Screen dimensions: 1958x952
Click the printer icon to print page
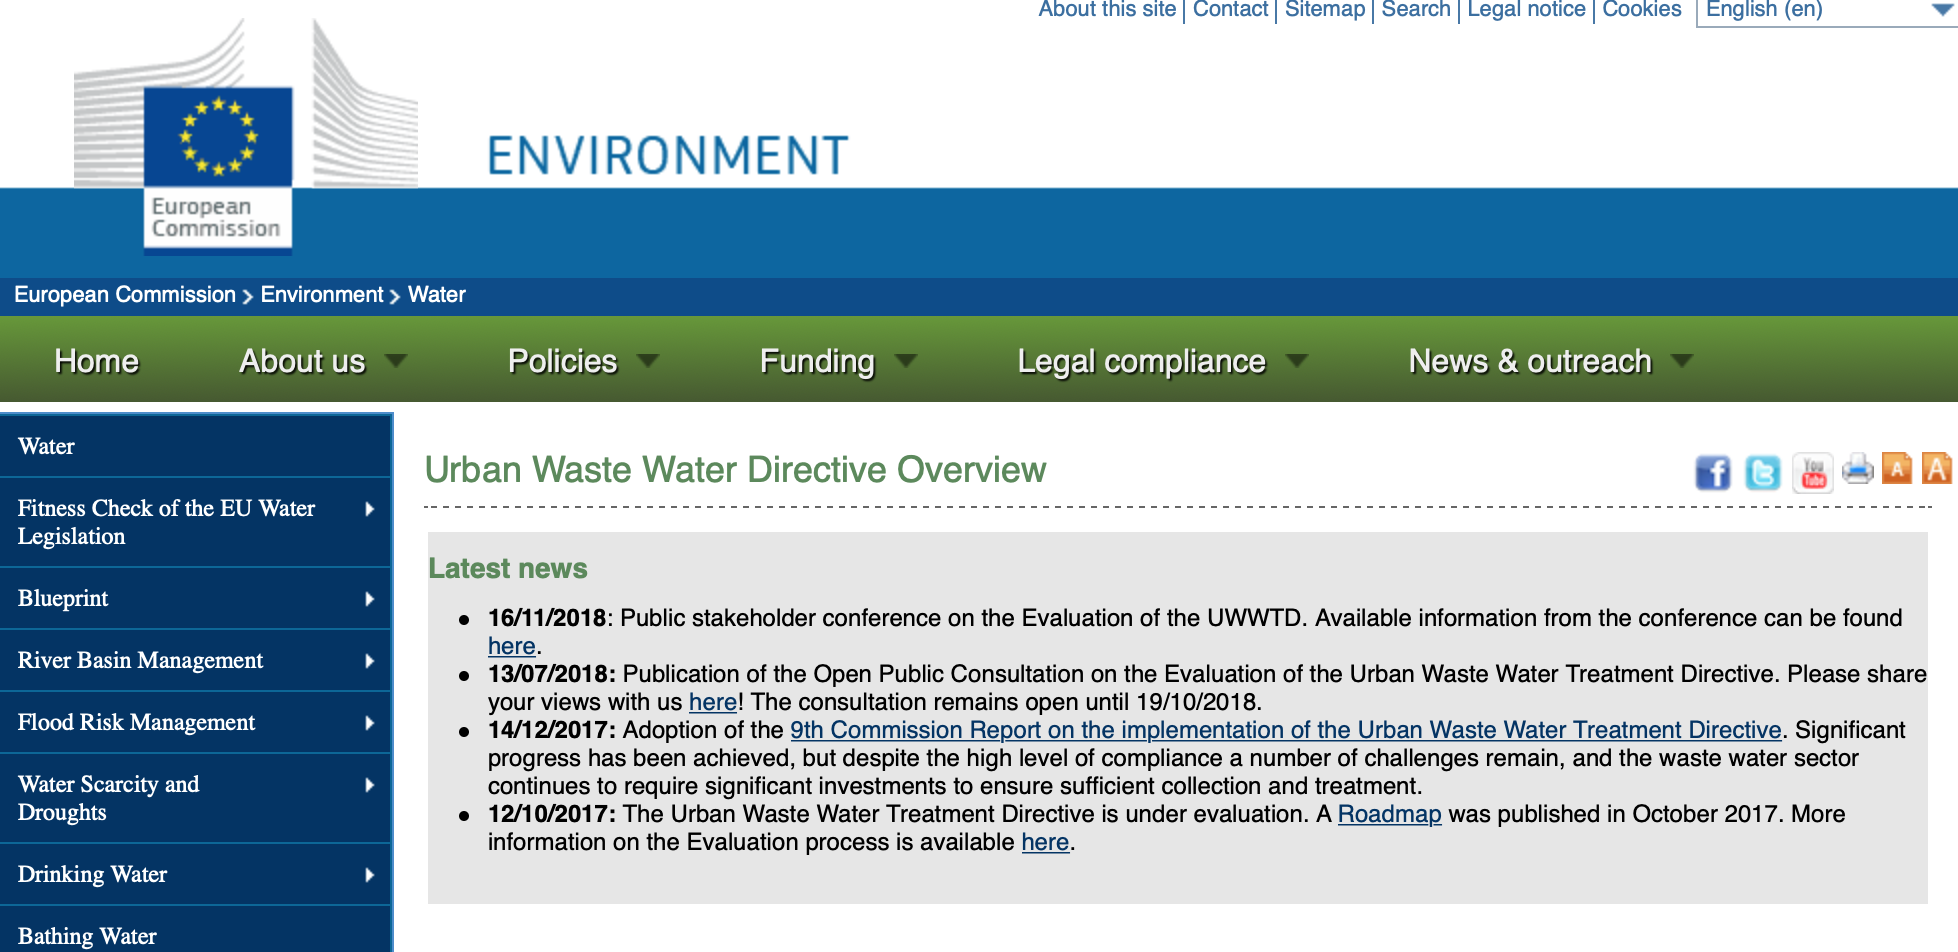[x=1858, y=469]
